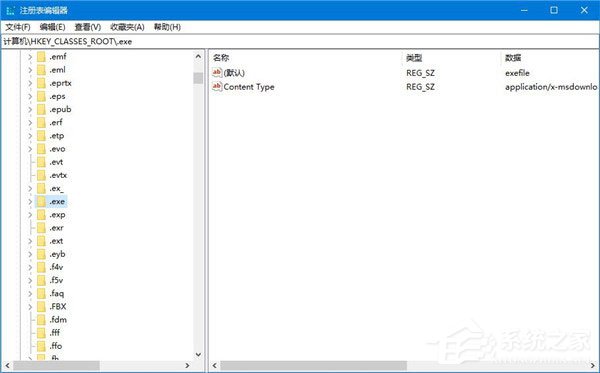Click the Content Type string value icon
600x373 pixels.
tap(217, 86)
